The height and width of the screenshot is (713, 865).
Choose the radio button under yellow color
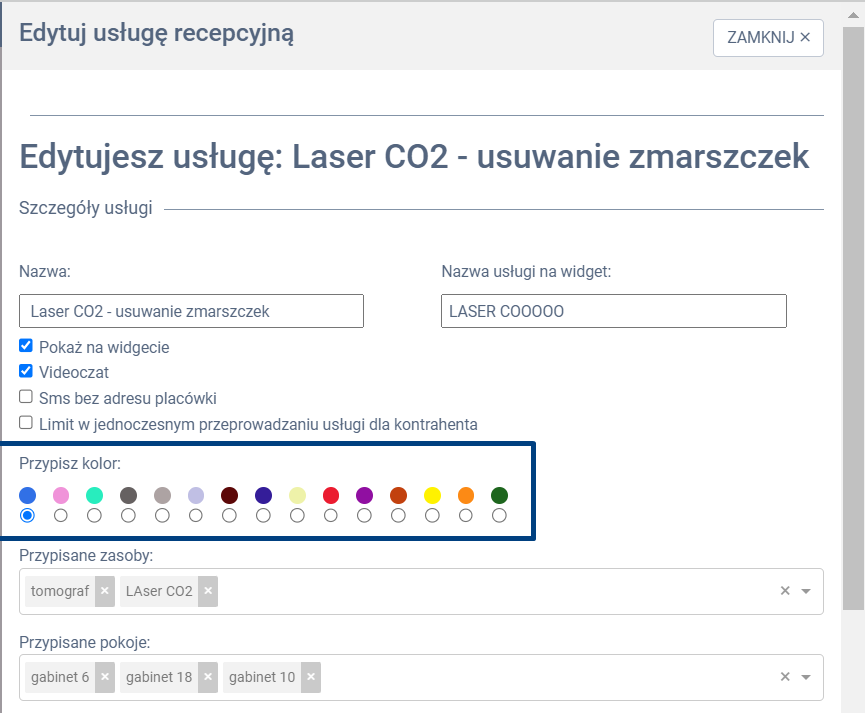tap(432, 515)
